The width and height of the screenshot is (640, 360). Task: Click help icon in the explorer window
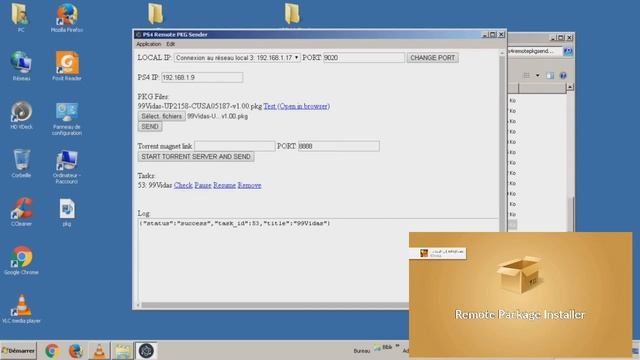point(563,76)
